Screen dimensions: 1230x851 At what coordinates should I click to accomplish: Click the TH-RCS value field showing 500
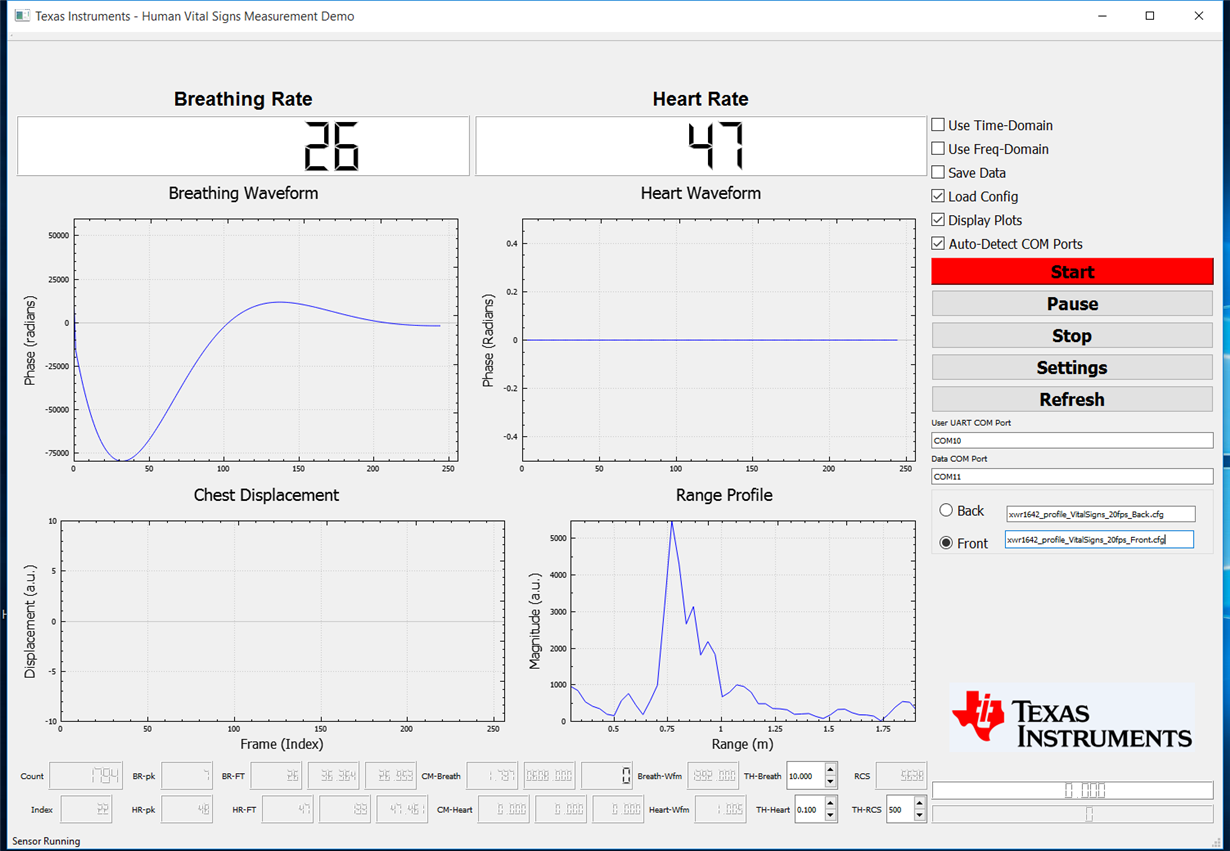click(899, 810)
